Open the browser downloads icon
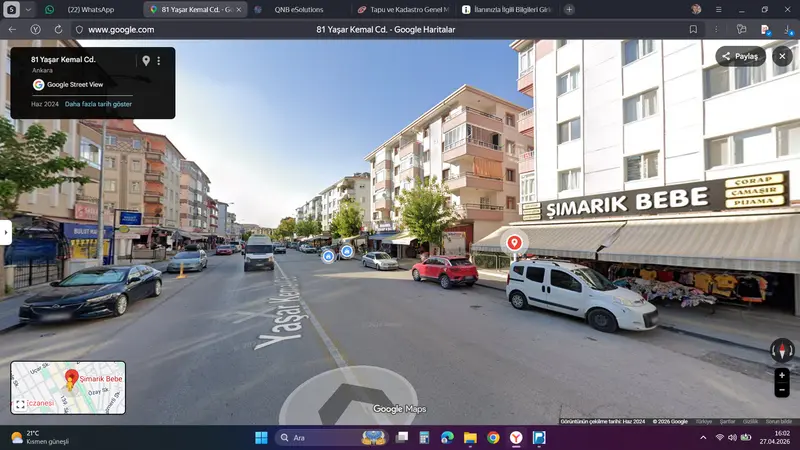This screenshot has width=800, height=450. (x=788, y=30)
